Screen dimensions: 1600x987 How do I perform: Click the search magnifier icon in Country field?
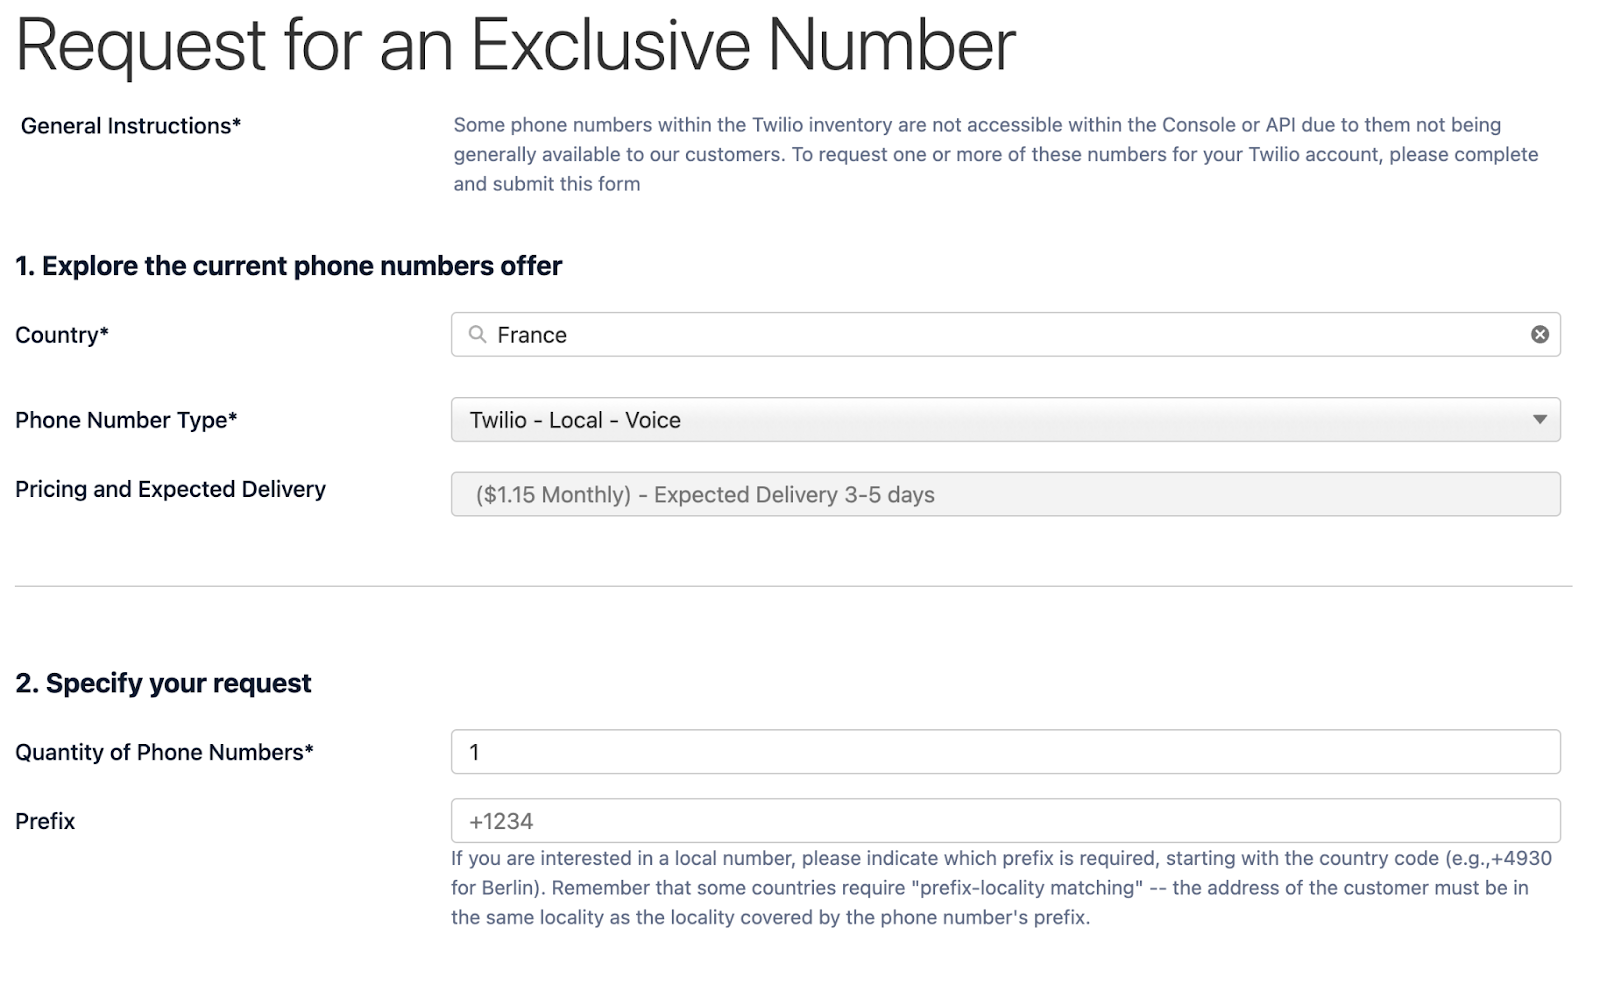[x=478, y=334]
